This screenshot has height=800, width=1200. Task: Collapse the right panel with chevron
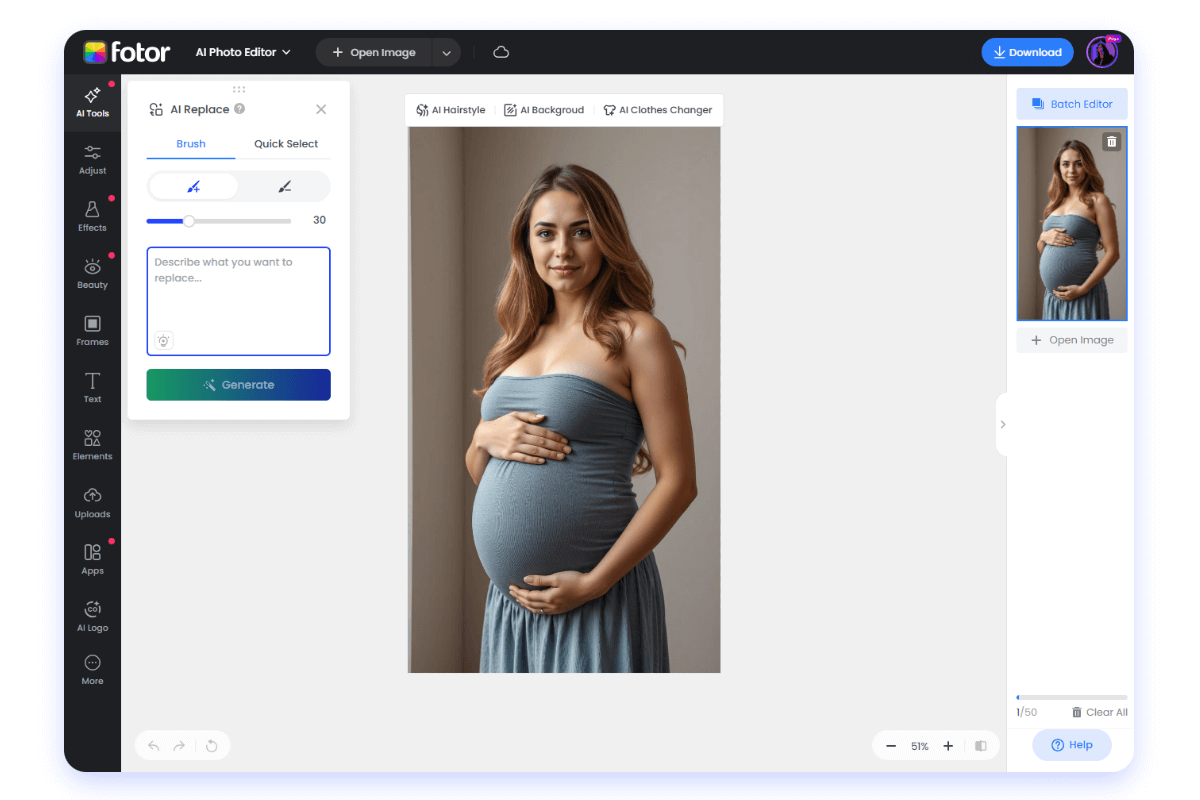tap(1002, 424)
